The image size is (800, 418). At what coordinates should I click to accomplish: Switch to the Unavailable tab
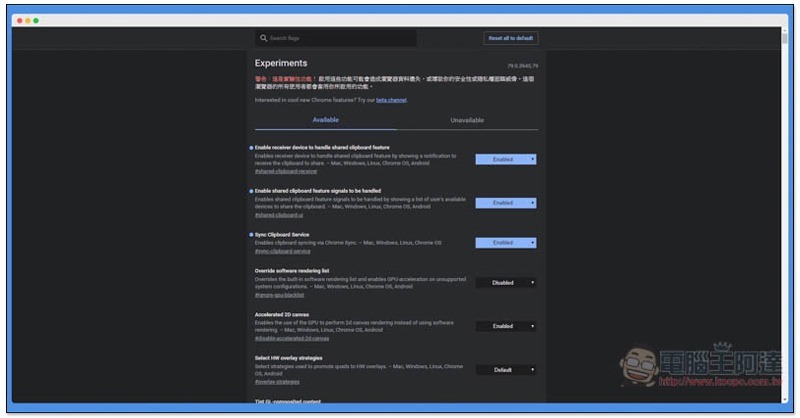[467, 120]
